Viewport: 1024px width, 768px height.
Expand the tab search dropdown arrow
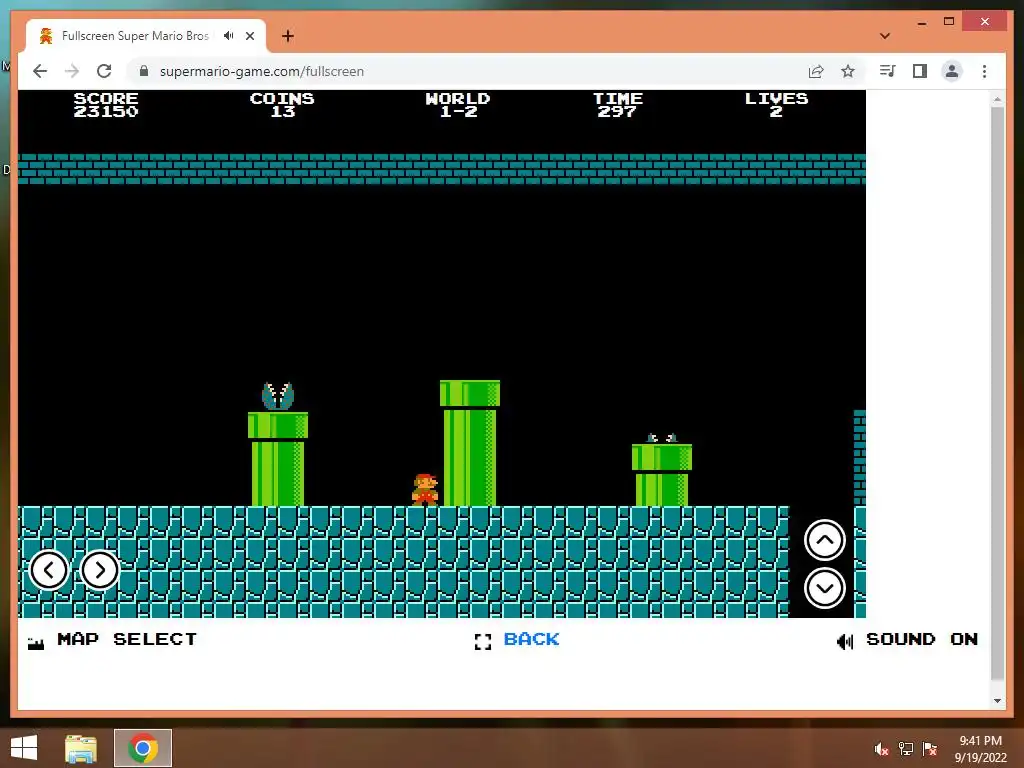point(885,36)
